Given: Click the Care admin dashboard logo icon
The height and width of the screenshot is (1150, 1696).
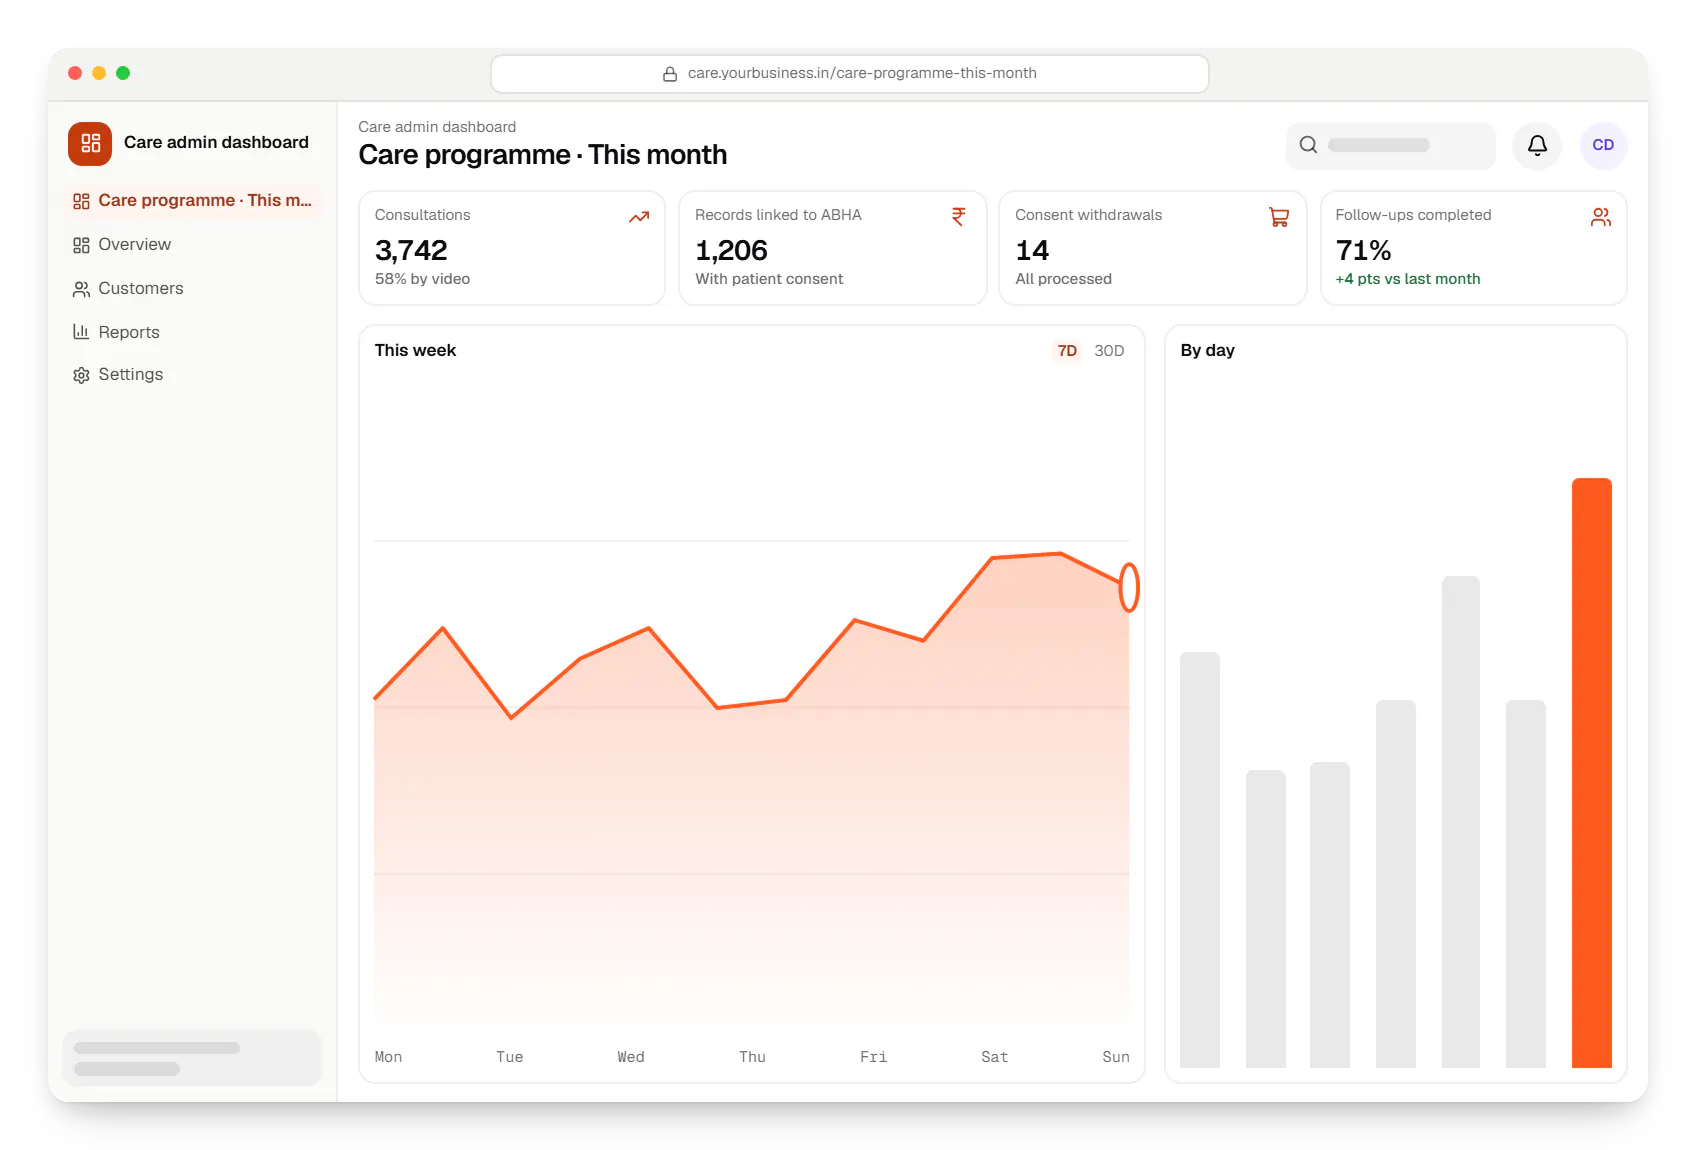Looking at the screenshot, I should [x=90, y=143].
